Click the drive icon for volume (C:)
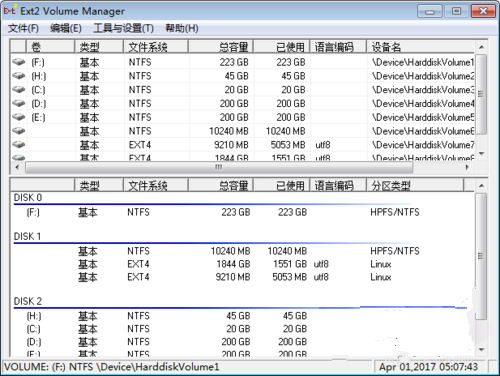 coord(19,90)
